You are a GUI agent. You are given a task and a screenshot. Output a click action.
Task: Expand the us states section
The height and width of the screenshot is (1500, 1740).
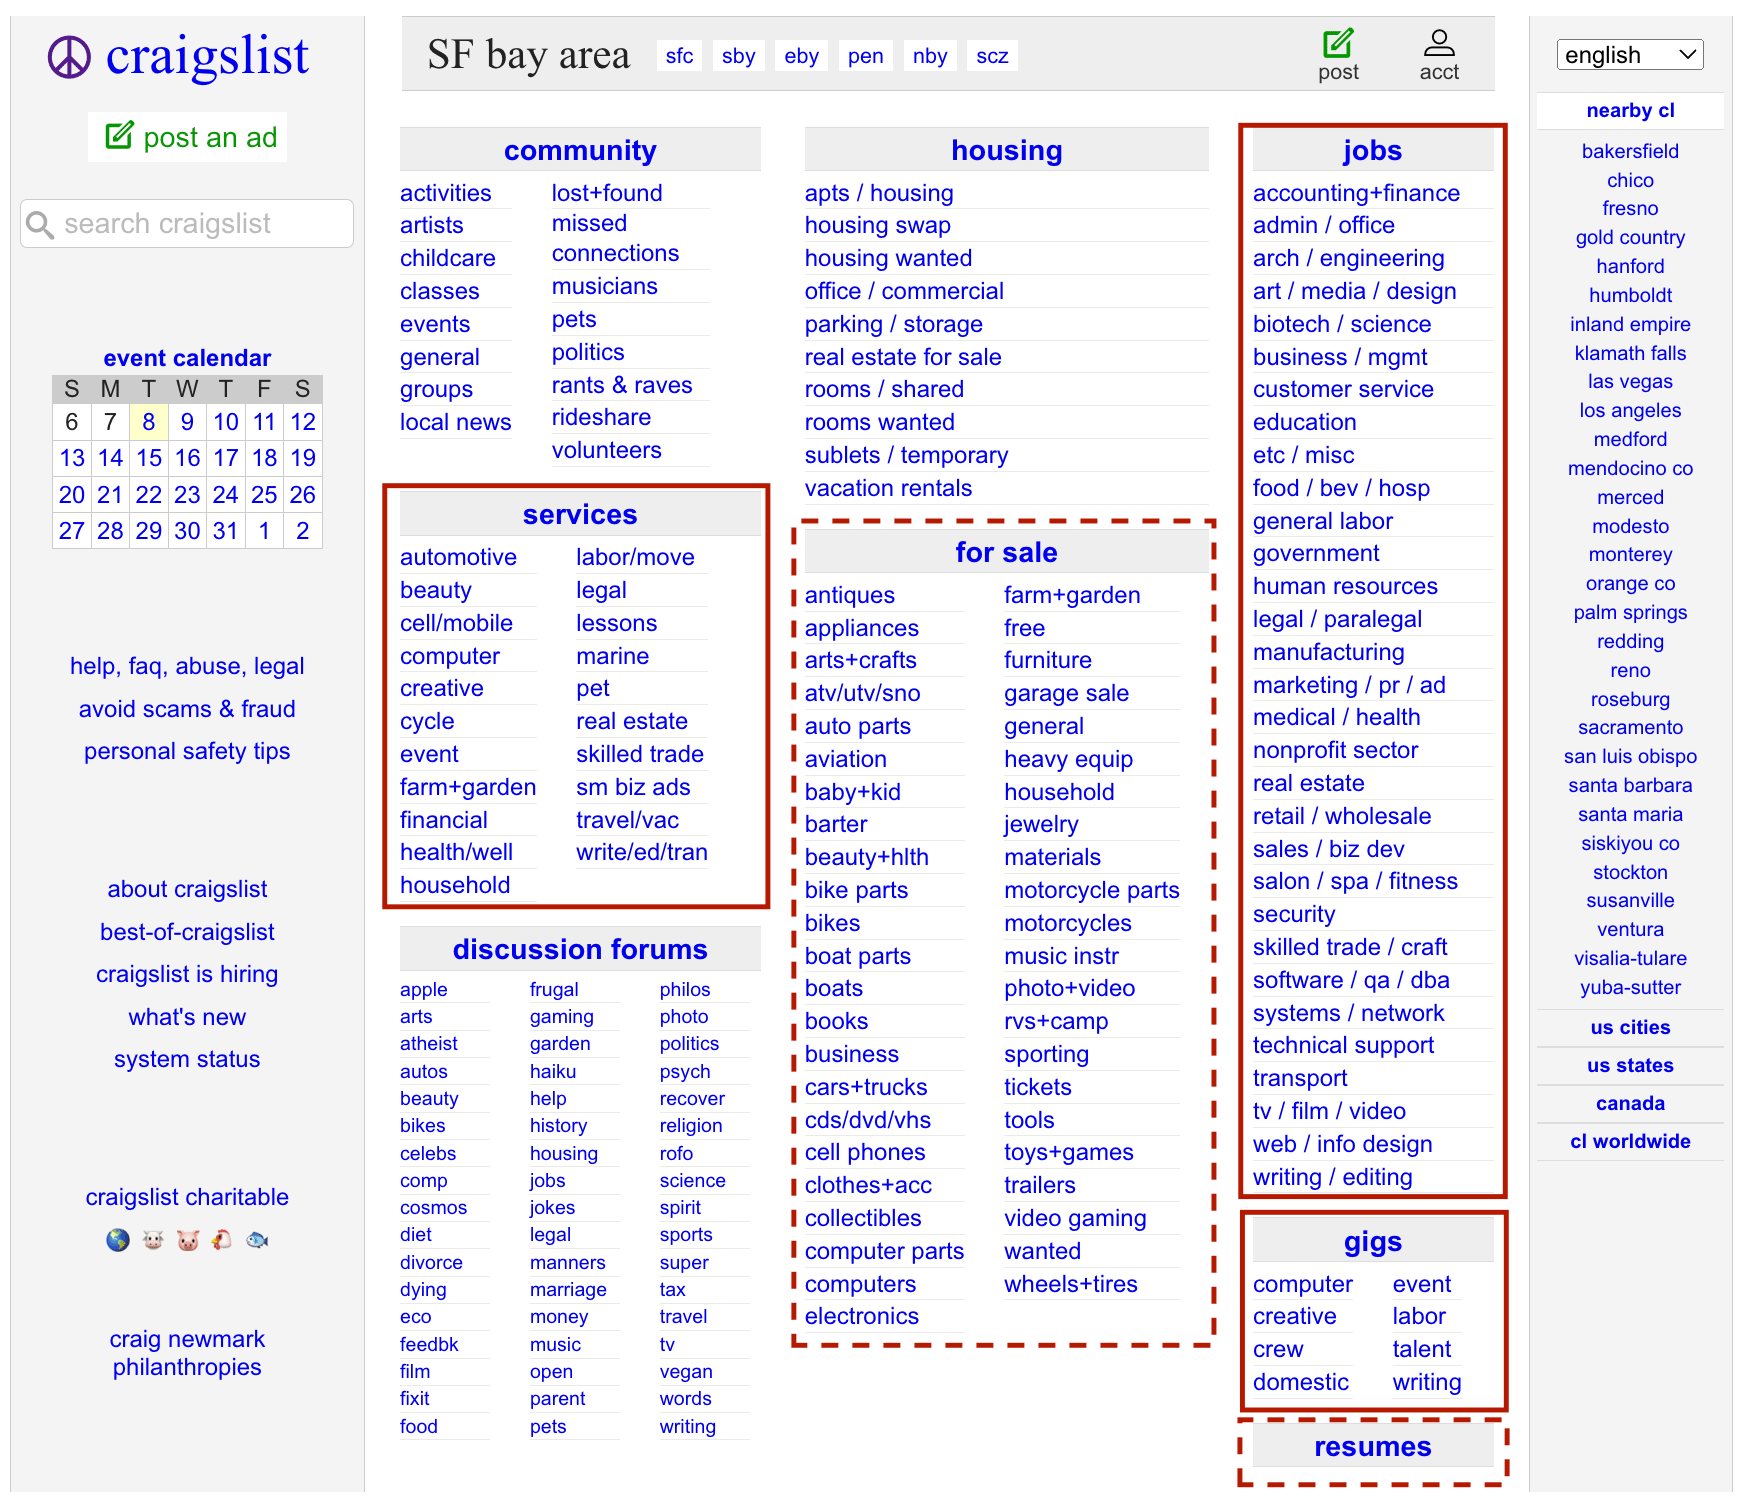coord(1630,1065)
